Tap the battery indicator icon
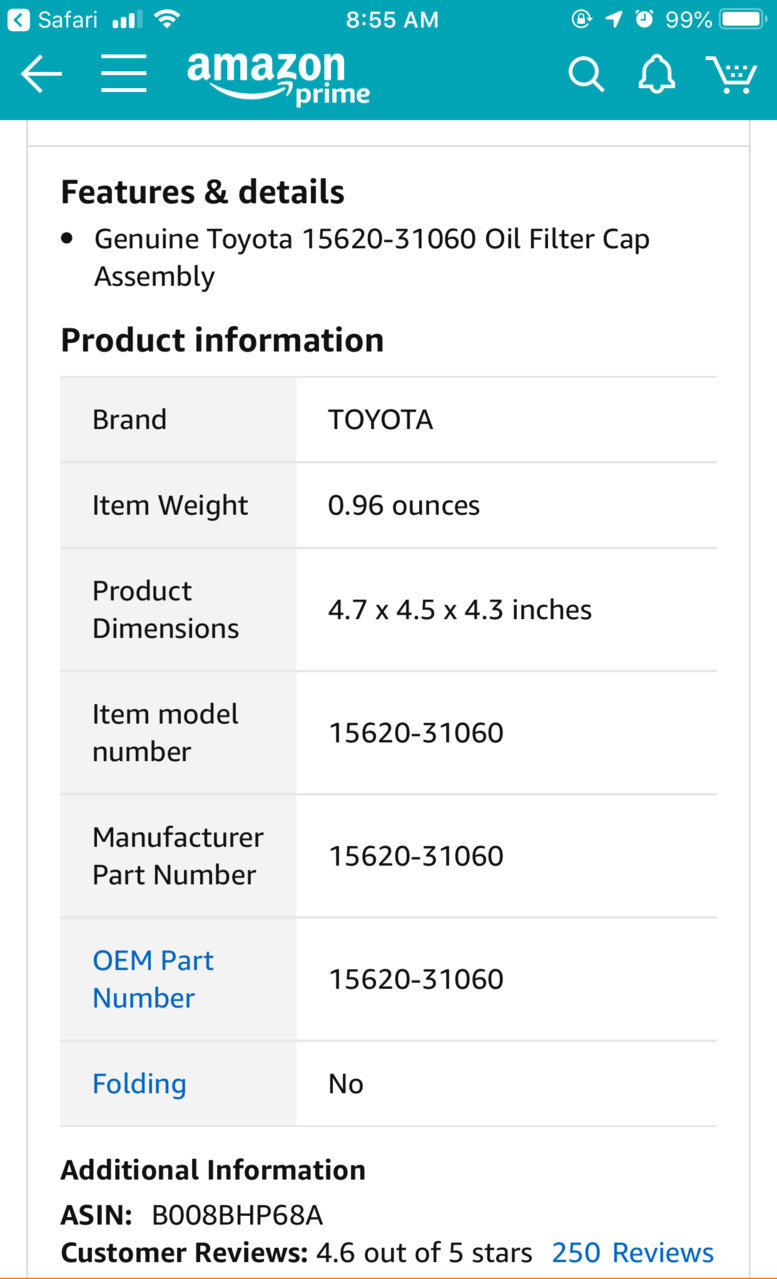Viewport: 777px width, 1279px height. click(743, 19)
